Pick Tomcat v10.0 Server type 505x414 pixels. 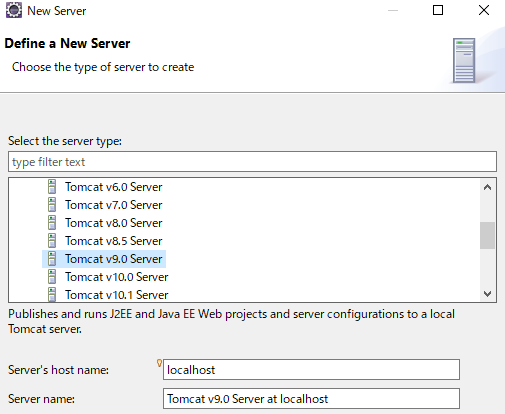click(116, 277)
